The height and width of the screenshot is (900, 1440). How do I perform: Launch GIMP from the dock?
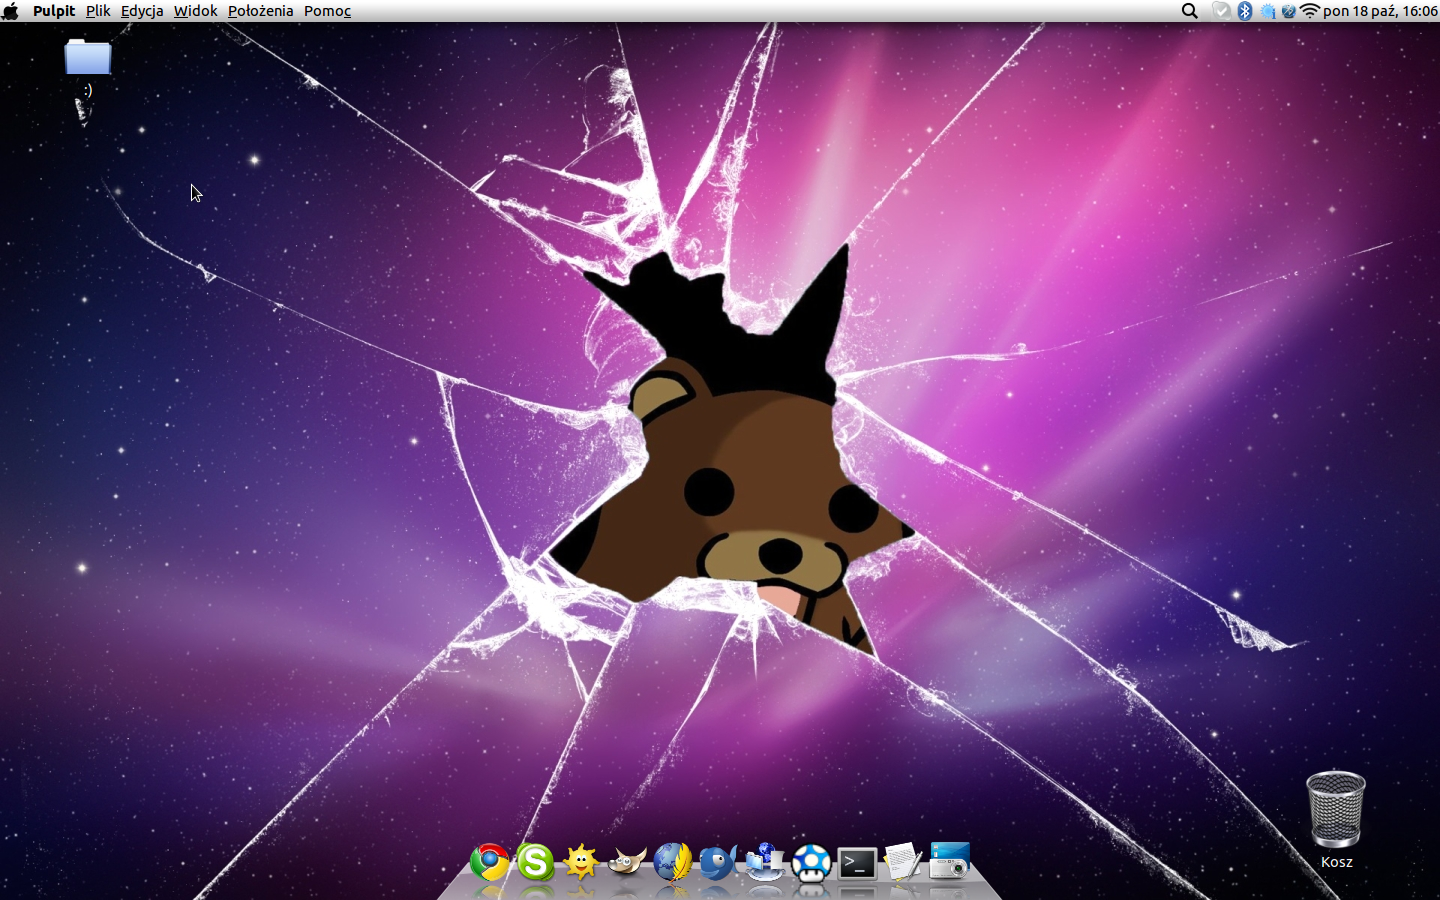[627, 862]
